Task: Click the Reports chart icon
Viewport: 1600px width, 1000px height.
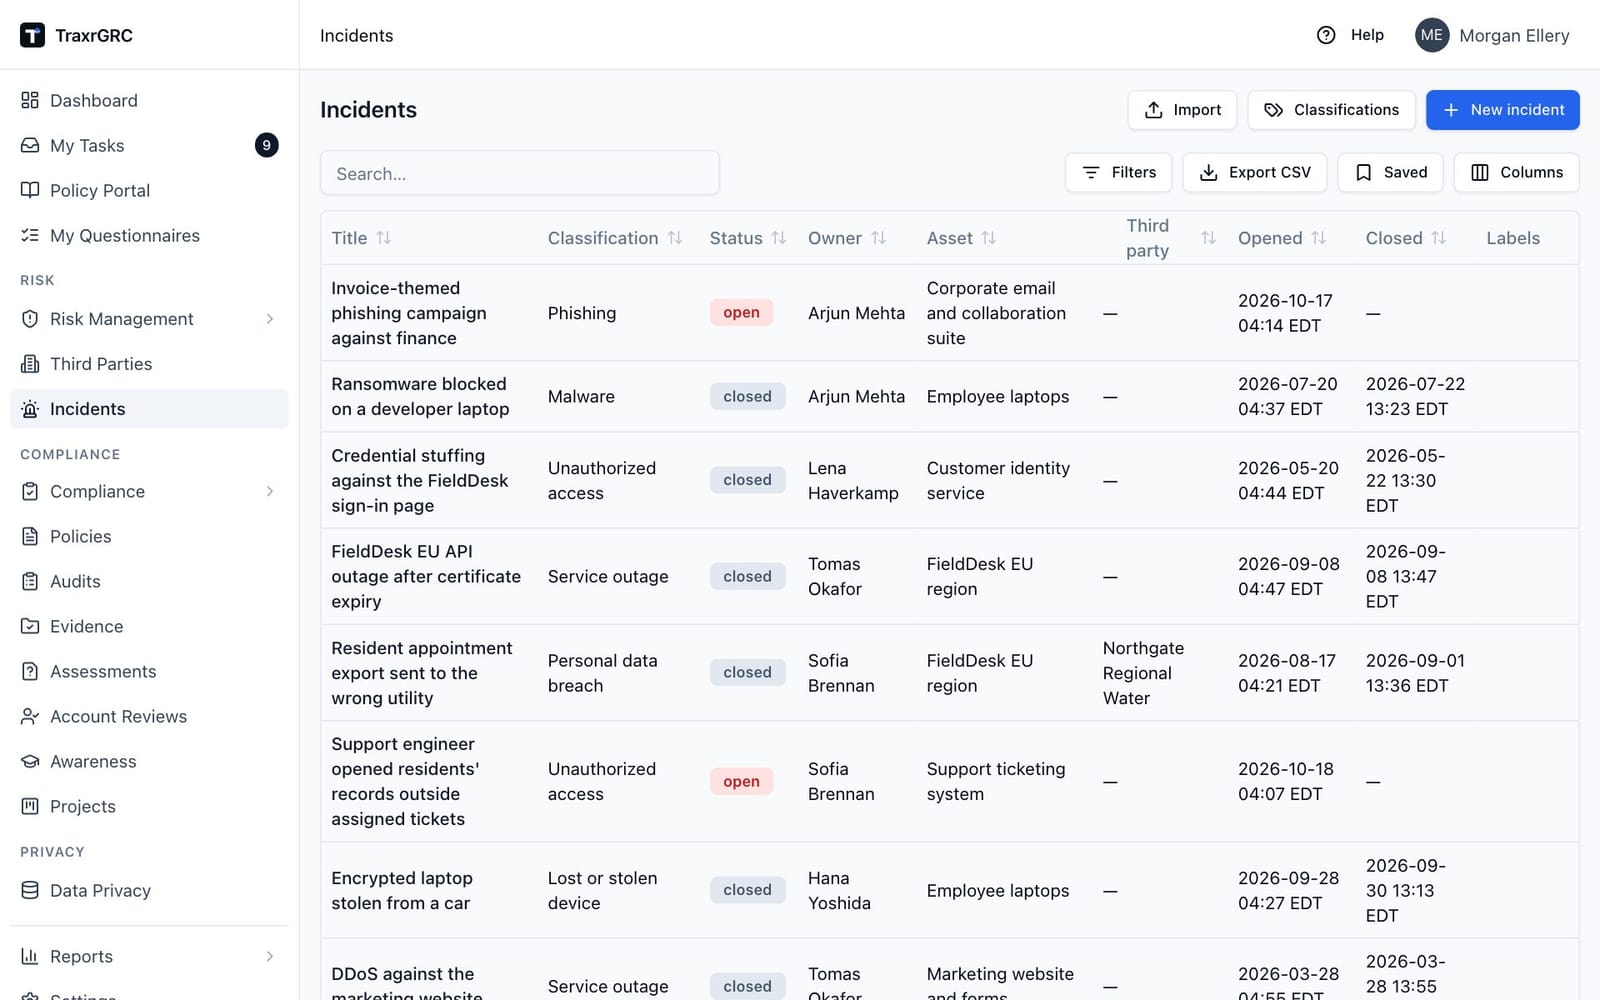Action: [x=30, y=956]
